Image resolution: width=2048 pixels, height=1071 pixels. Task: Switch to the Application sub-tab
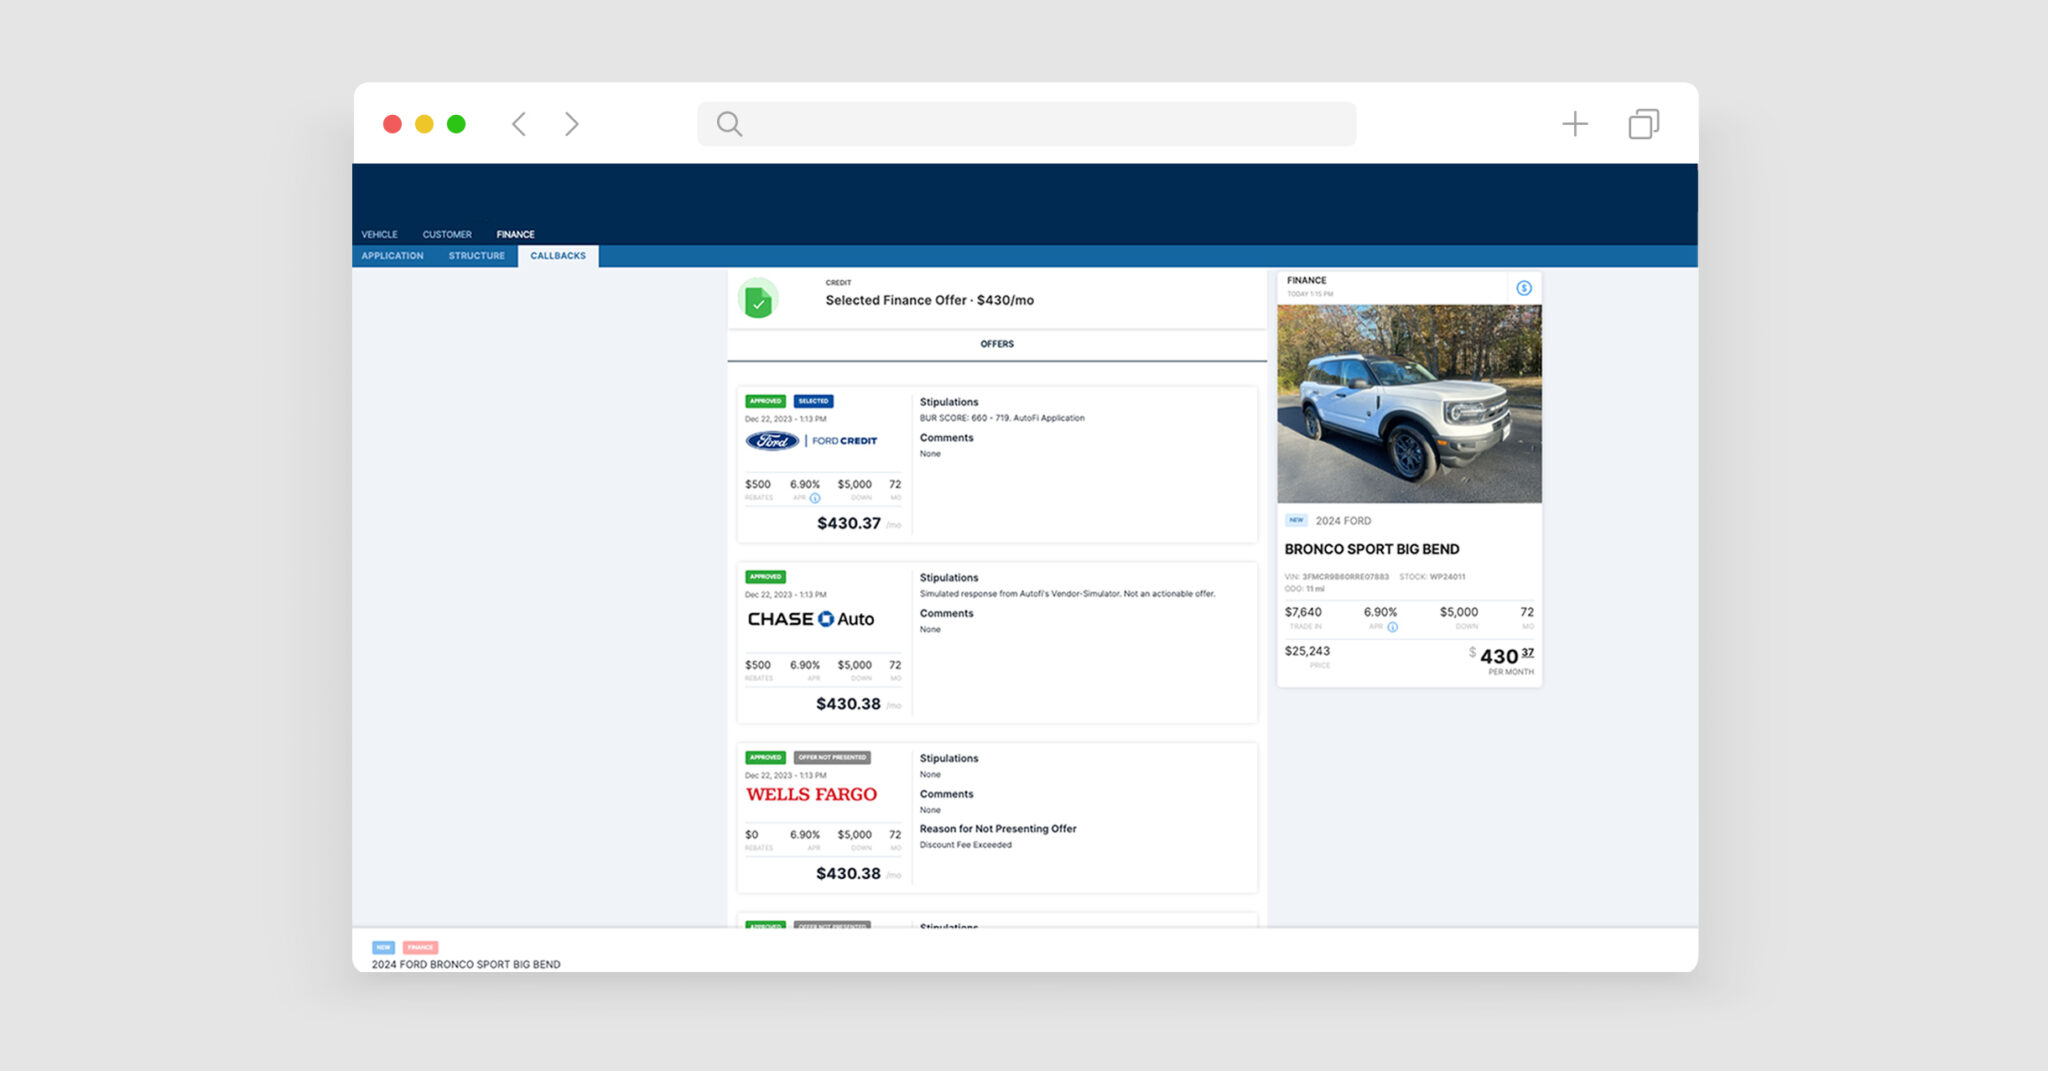click(x=392, y=256)
